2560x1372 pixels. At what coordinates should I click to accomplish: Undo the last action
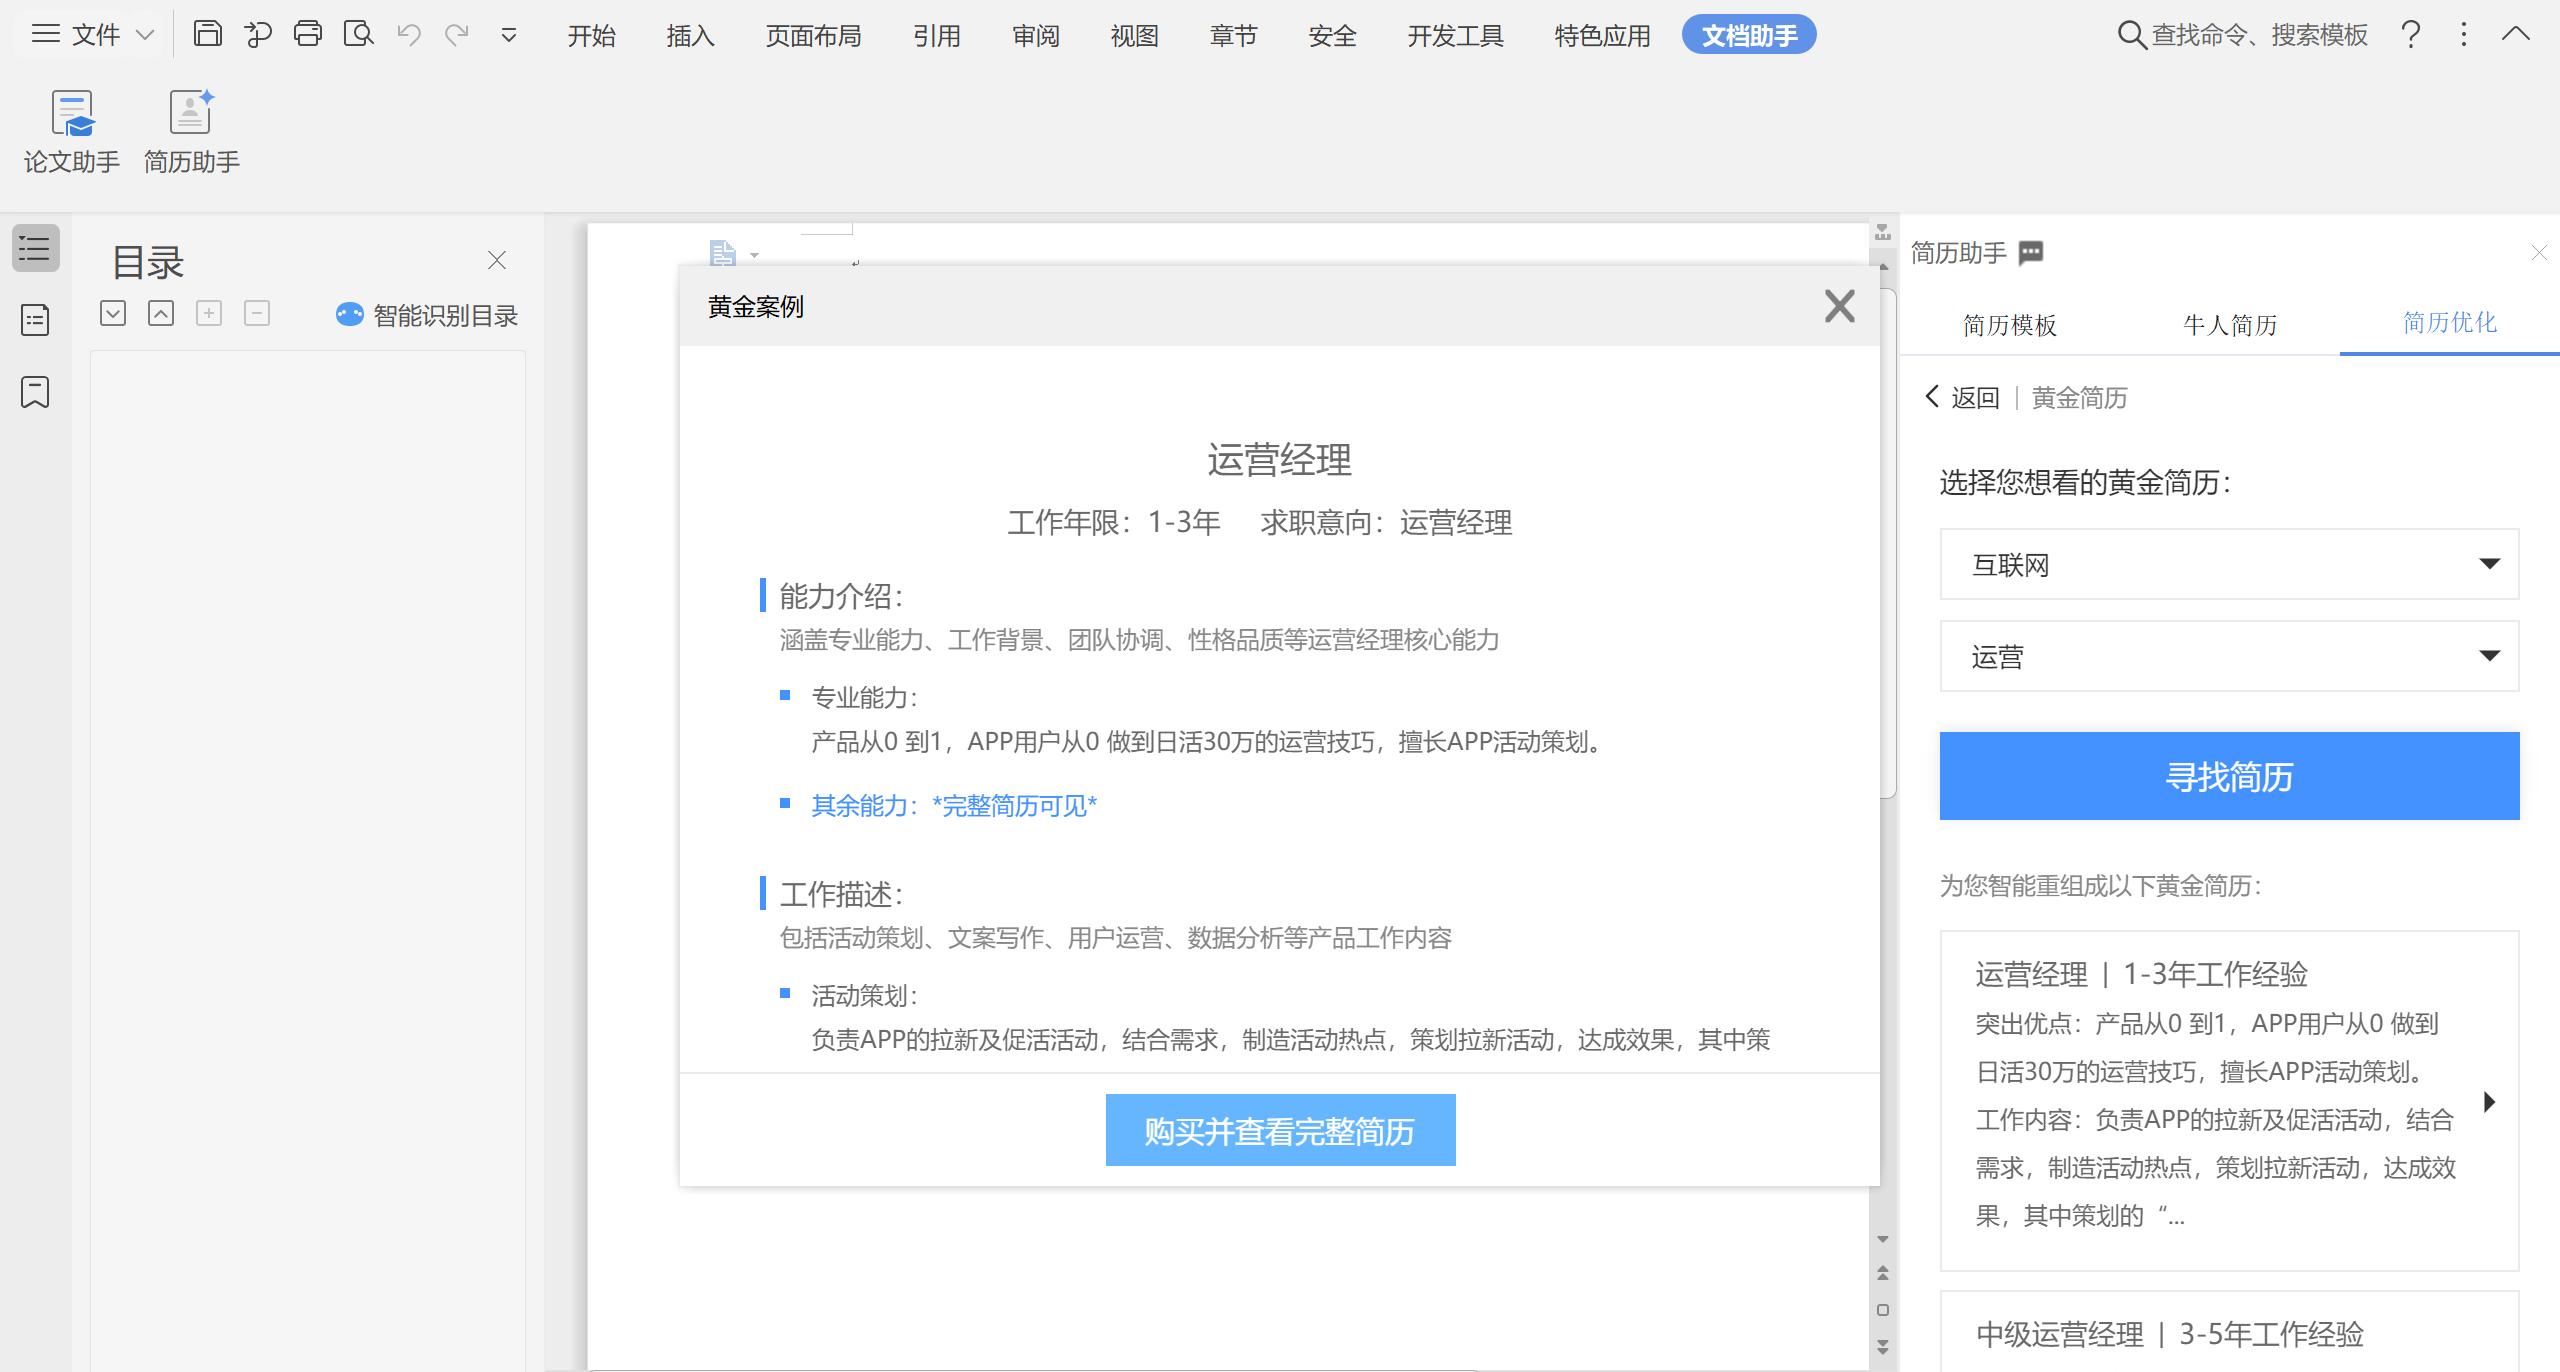point(408,34)
